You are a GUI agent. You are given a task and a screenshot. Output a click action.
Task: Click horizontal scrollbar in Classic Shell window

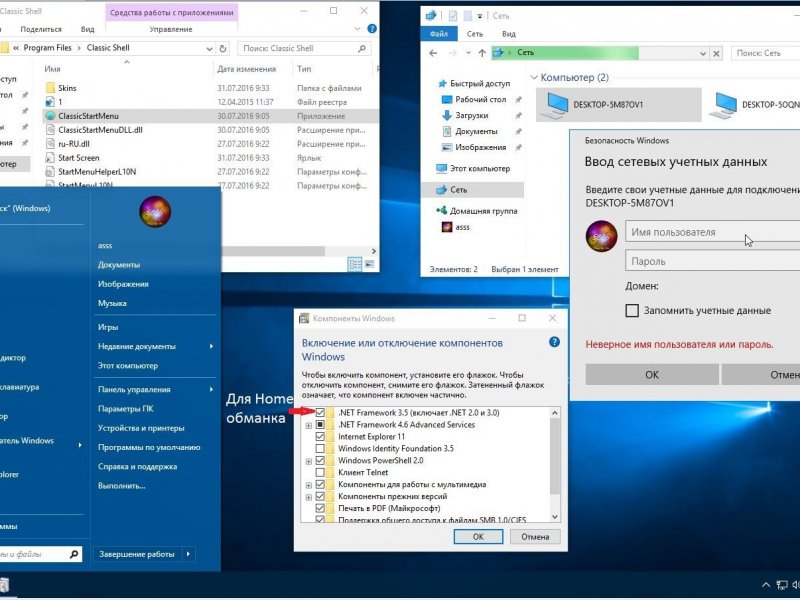coord(273,251)
